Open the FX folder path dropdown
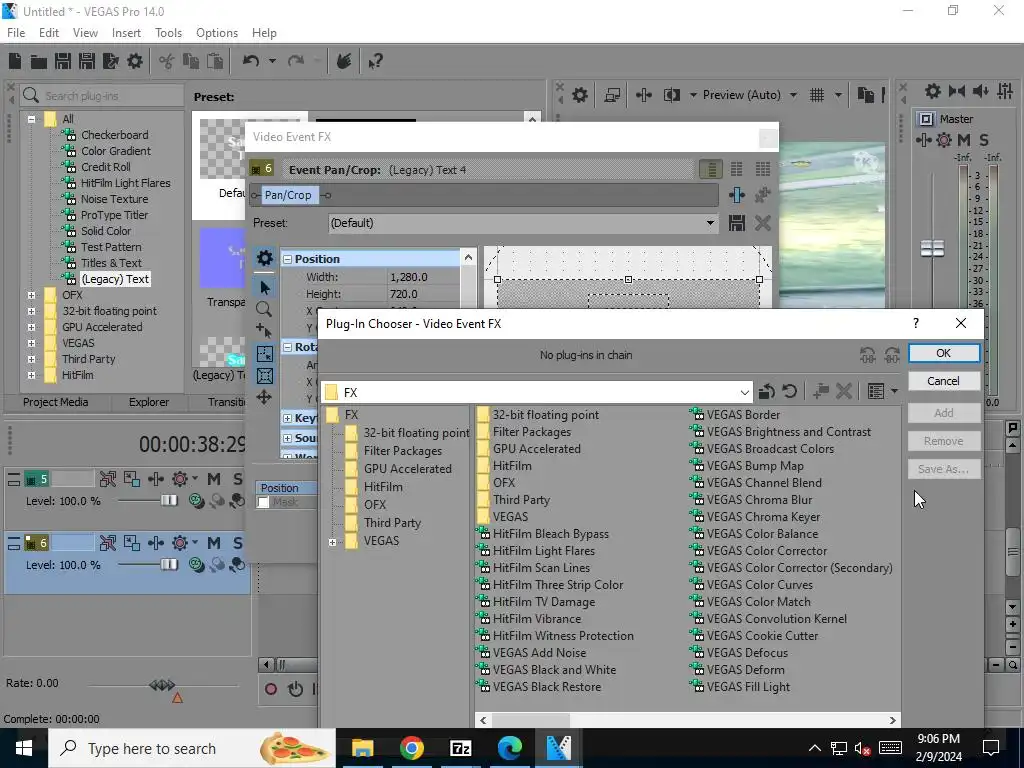This screenshot has height=768, width=1024. tap(744, 392)
